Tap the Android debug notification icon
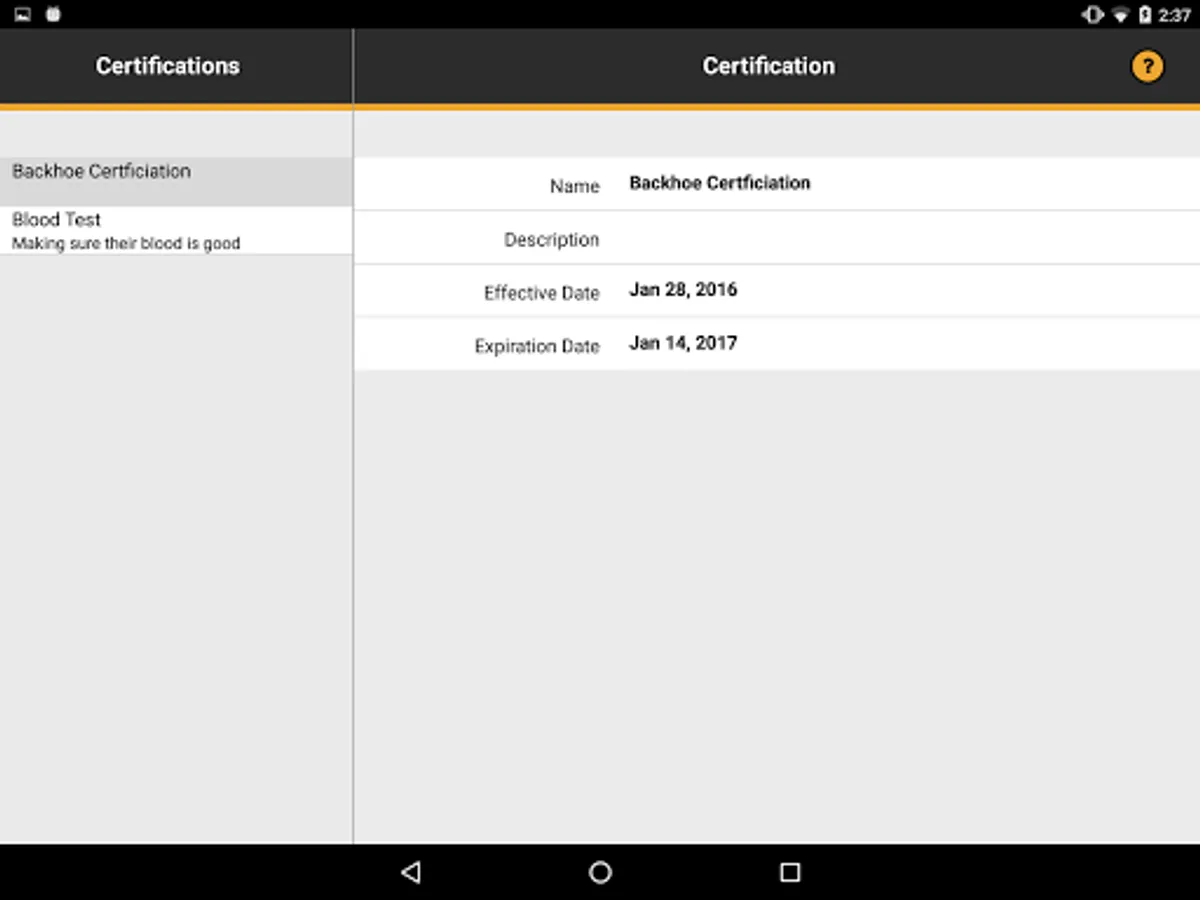Image resolution: width=1200 pixels, height=900 pixels. click(x=53, y=14)
